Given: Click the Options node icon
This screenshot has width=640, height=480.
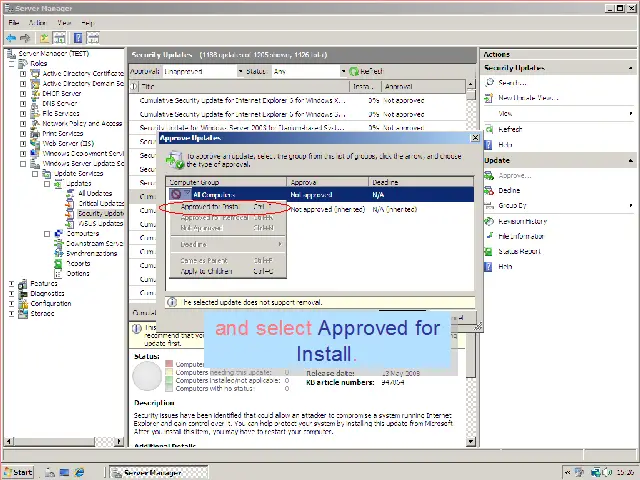Looking at the screenshot, I should pyautogui.click(x=59, y=273).
